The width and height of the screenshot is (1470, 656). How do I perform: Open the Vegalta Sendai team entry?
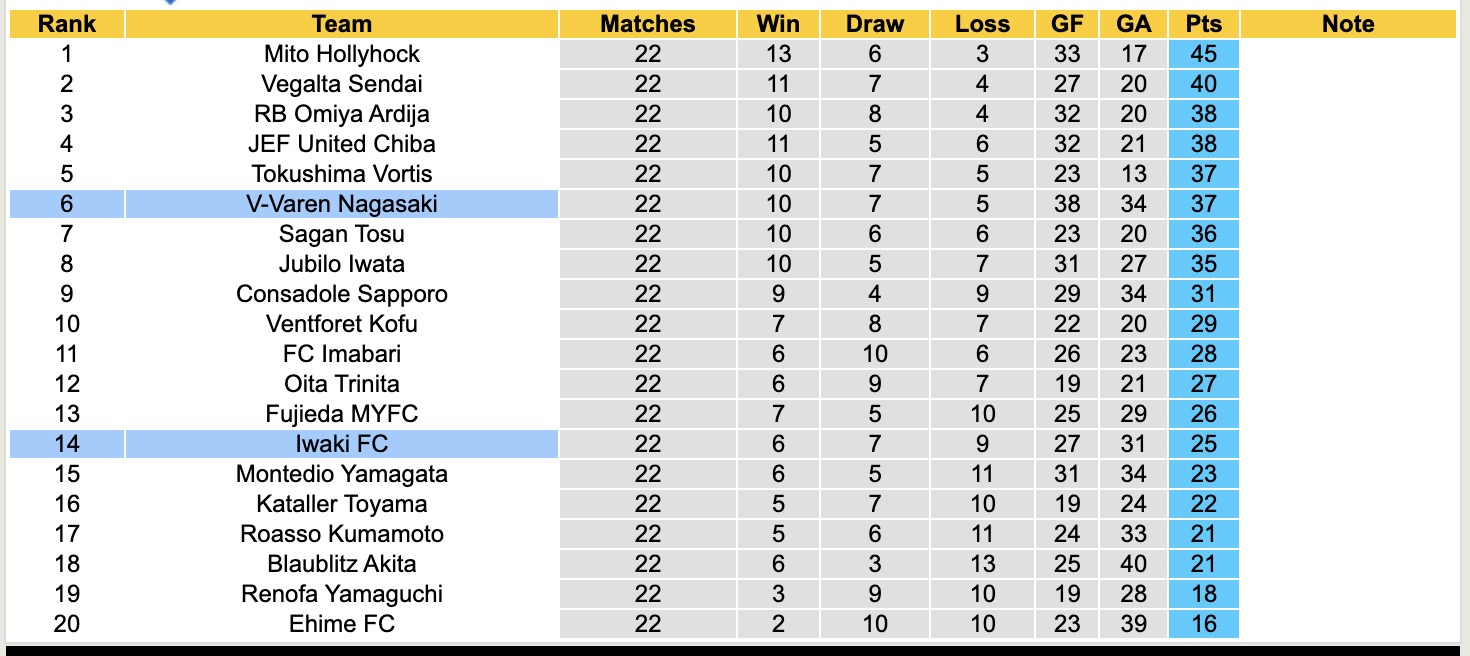point(342,84)
